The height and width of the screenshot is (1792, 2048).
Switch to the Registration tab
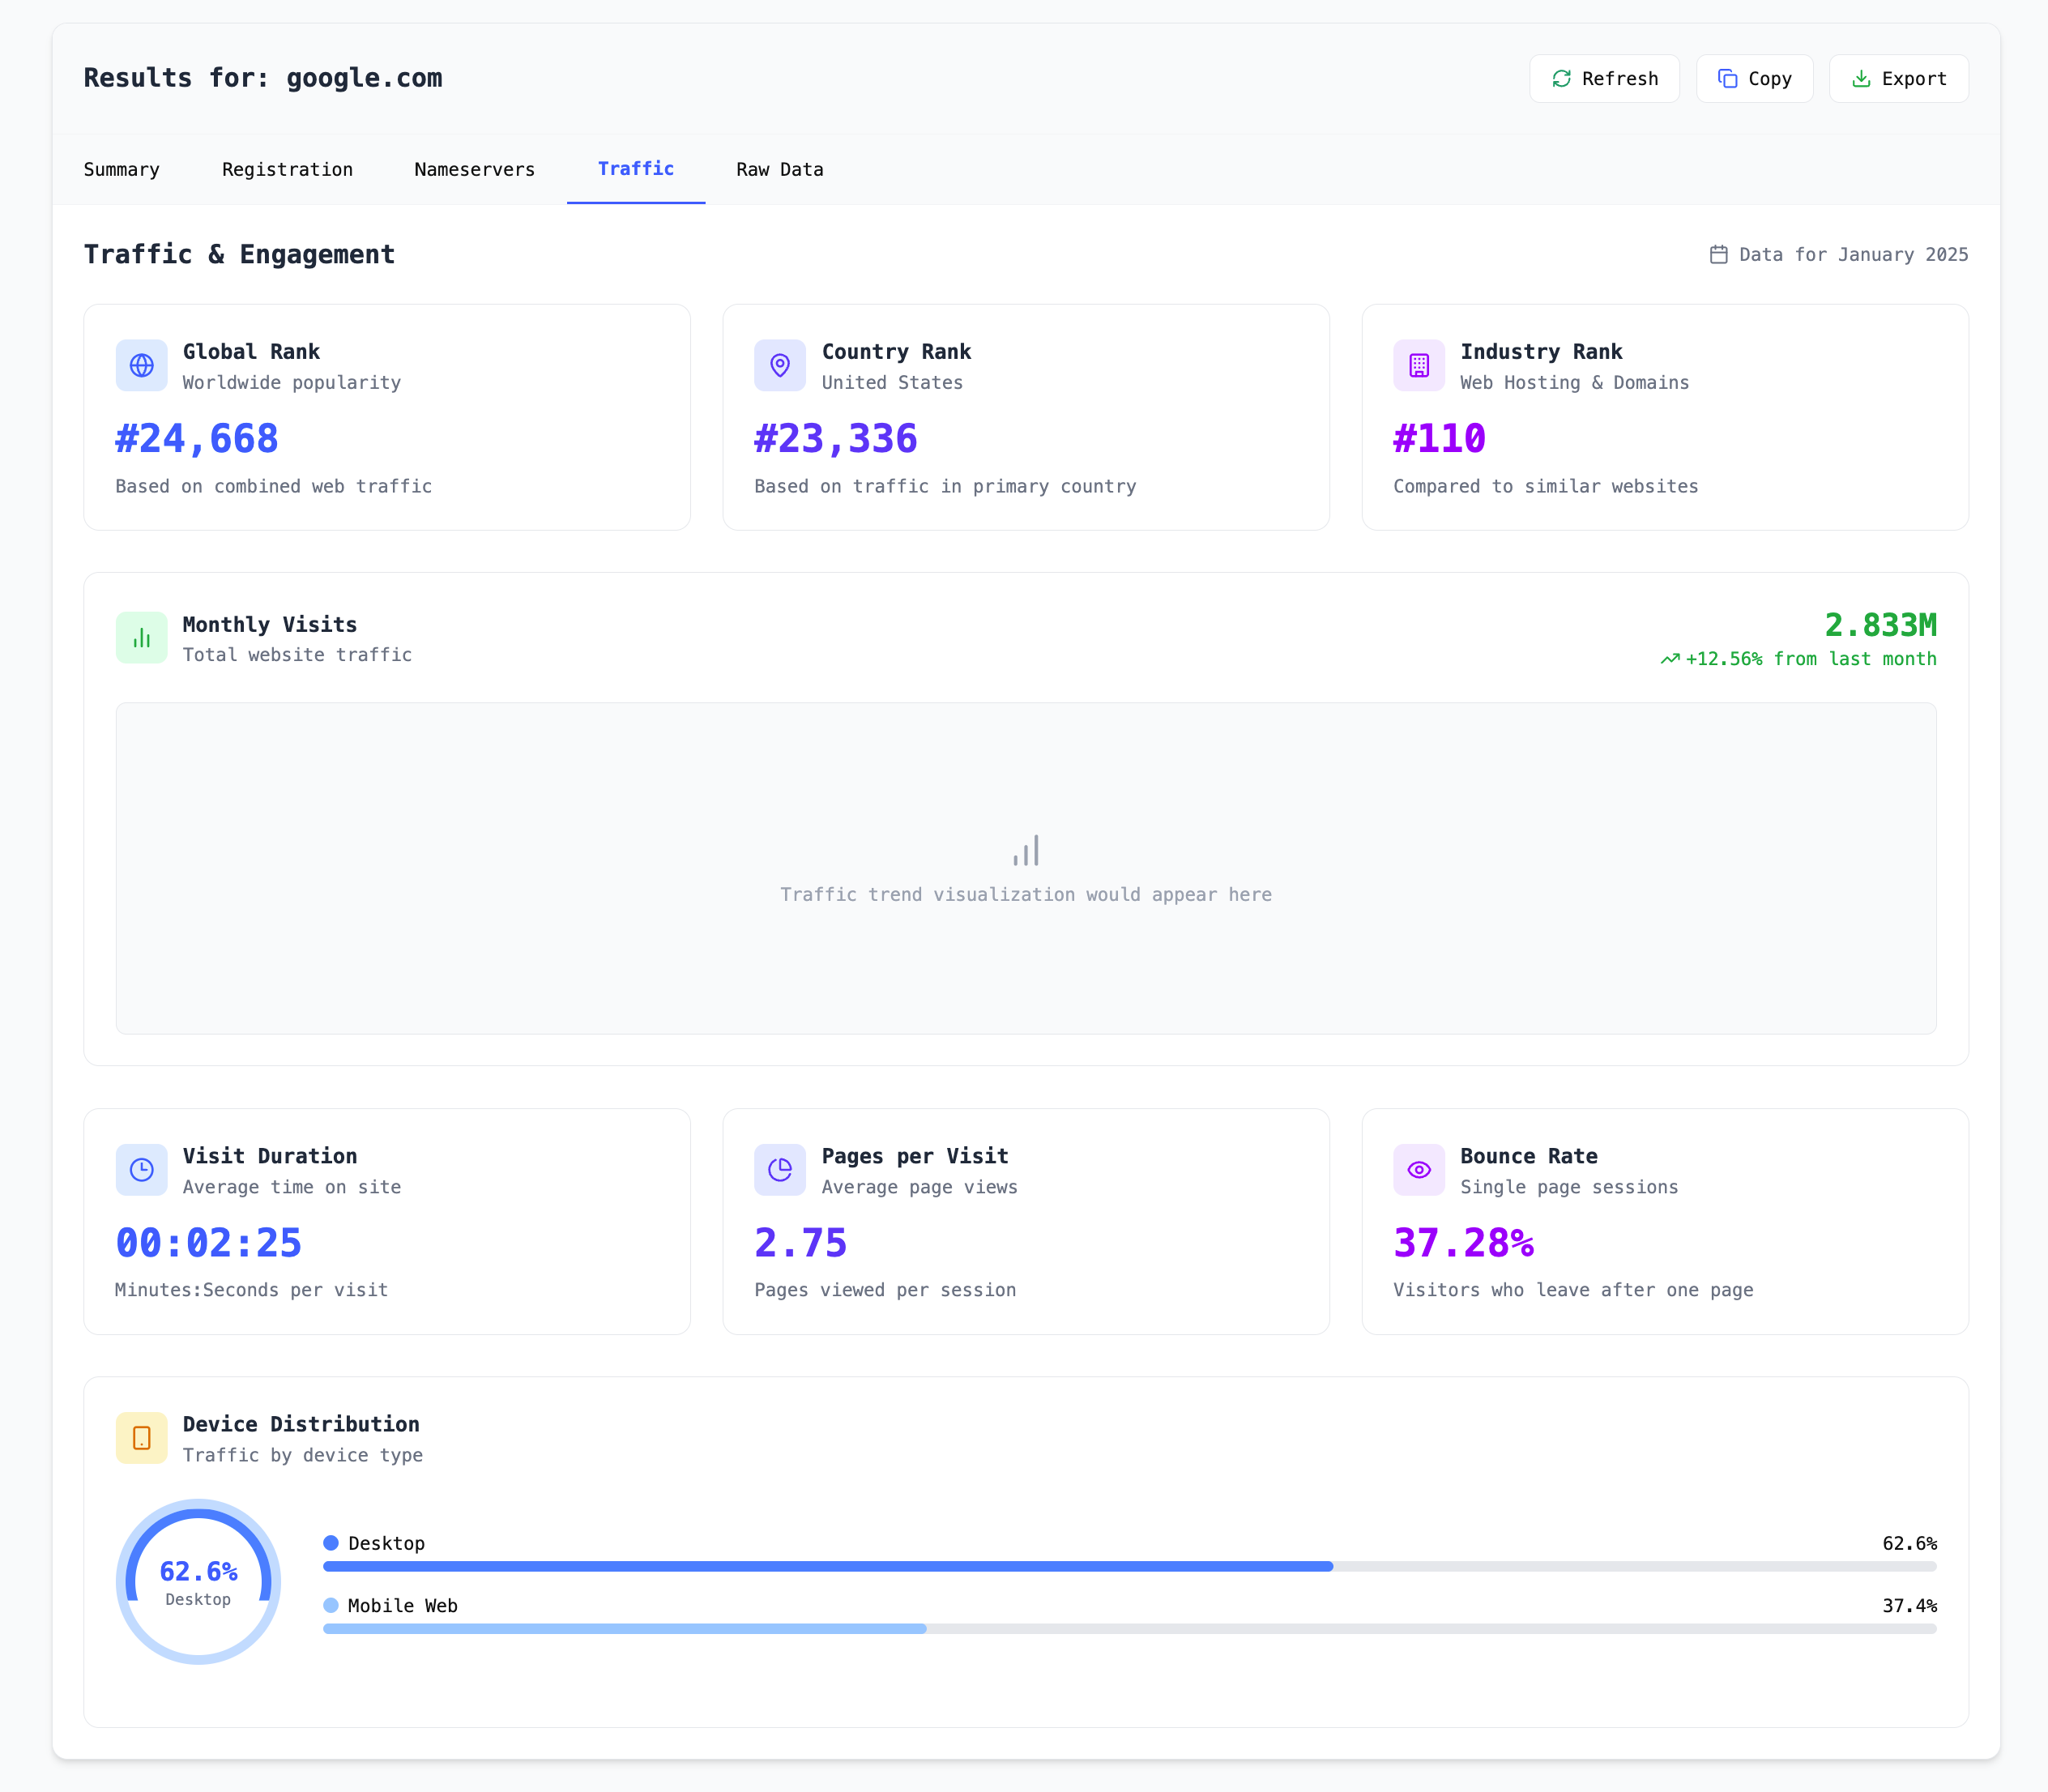tap(287, 169)
